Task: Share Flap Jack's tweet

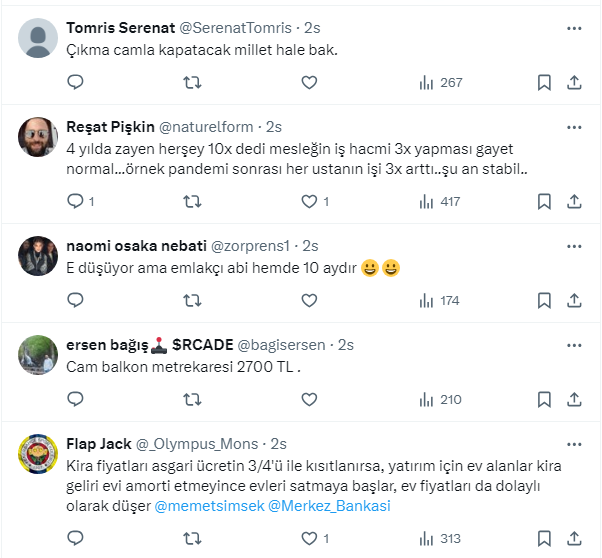Action: click(574, 538)
